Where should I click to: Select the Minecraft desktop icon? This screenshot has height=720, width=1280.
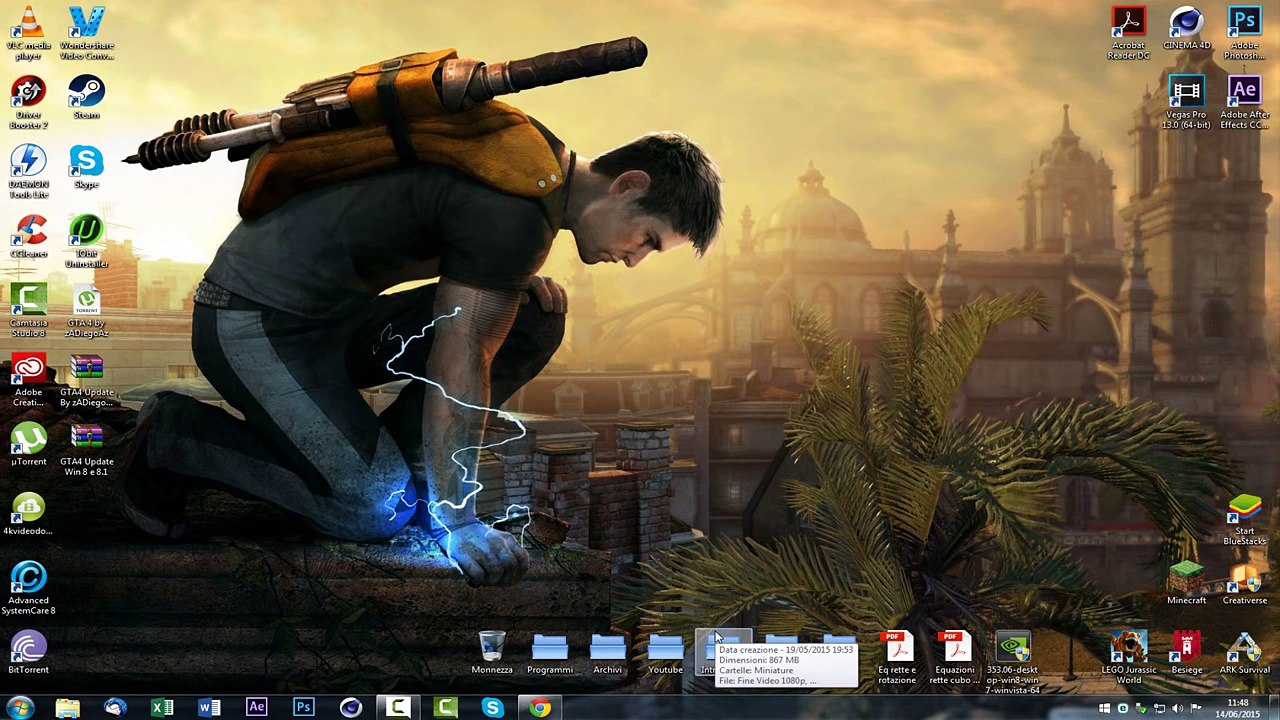(1186, 578)
